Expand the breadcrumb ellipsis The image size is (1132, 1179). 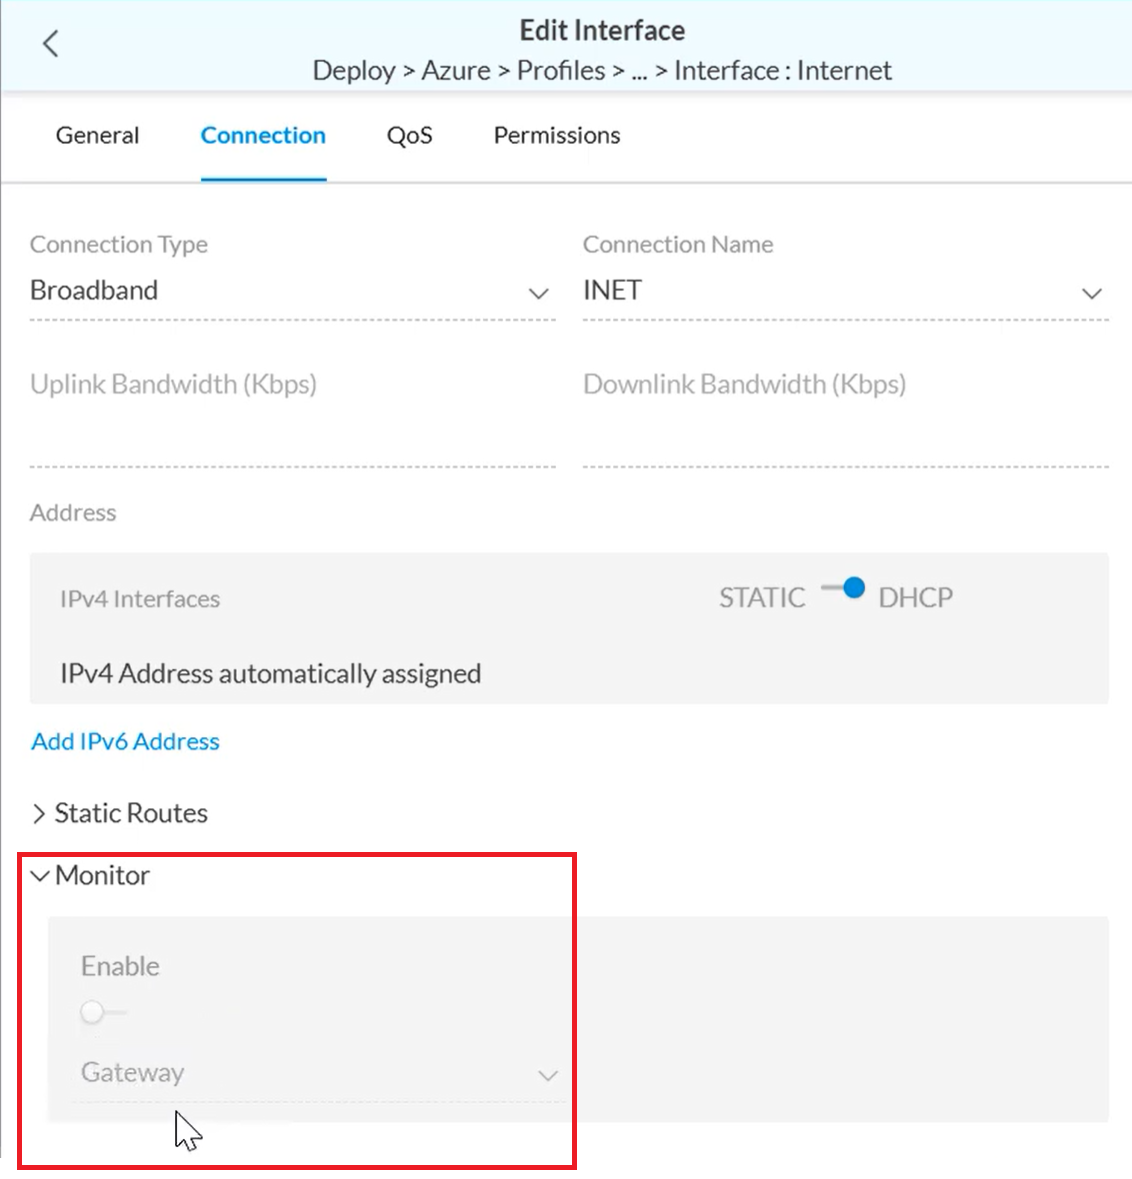[x=640, y=72]
